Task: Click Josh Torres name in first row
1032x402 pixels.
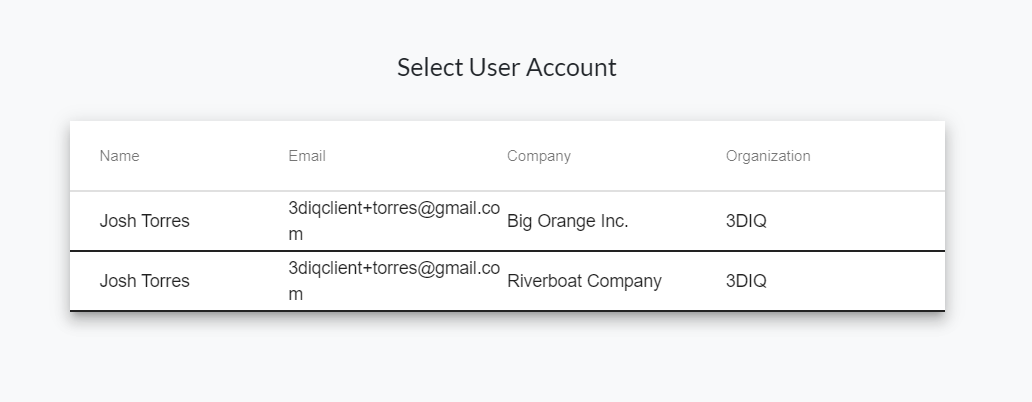Action: tap(144, 221)
